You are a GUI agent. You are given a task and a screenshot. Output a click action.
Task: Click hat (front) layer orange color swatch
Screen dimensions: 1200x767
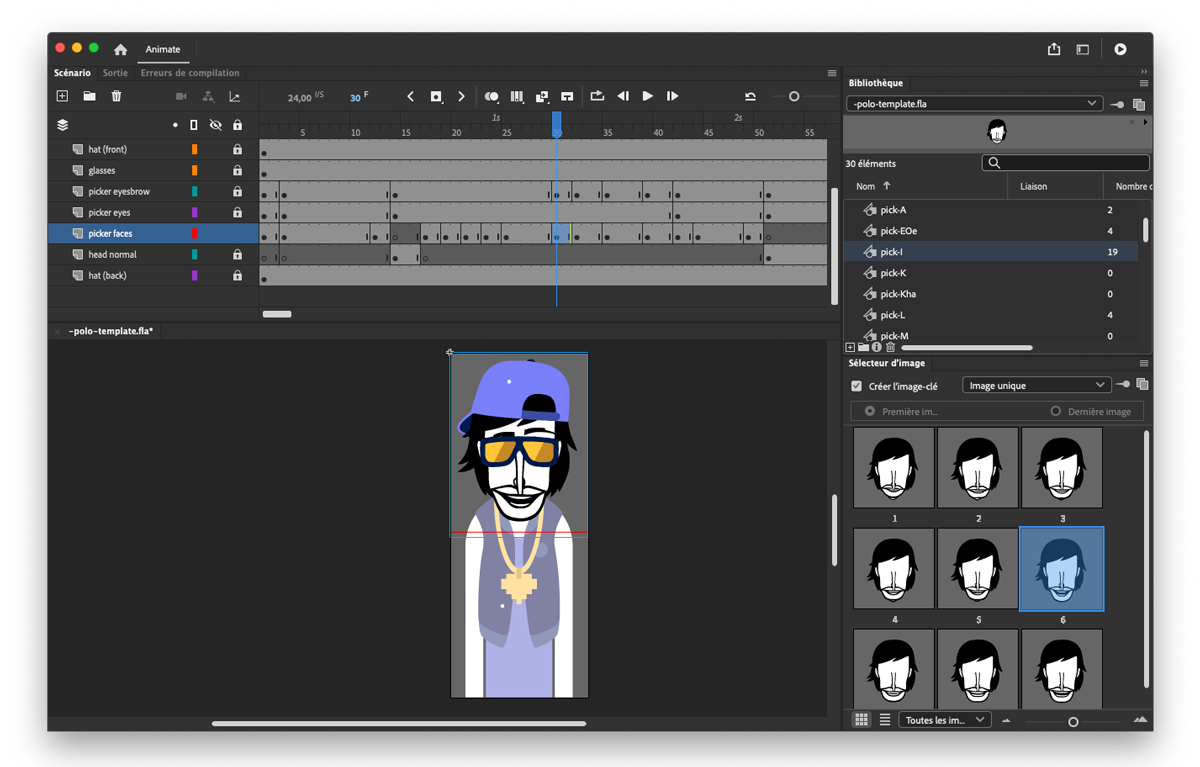pyautogui.click(x=195, y=149)
